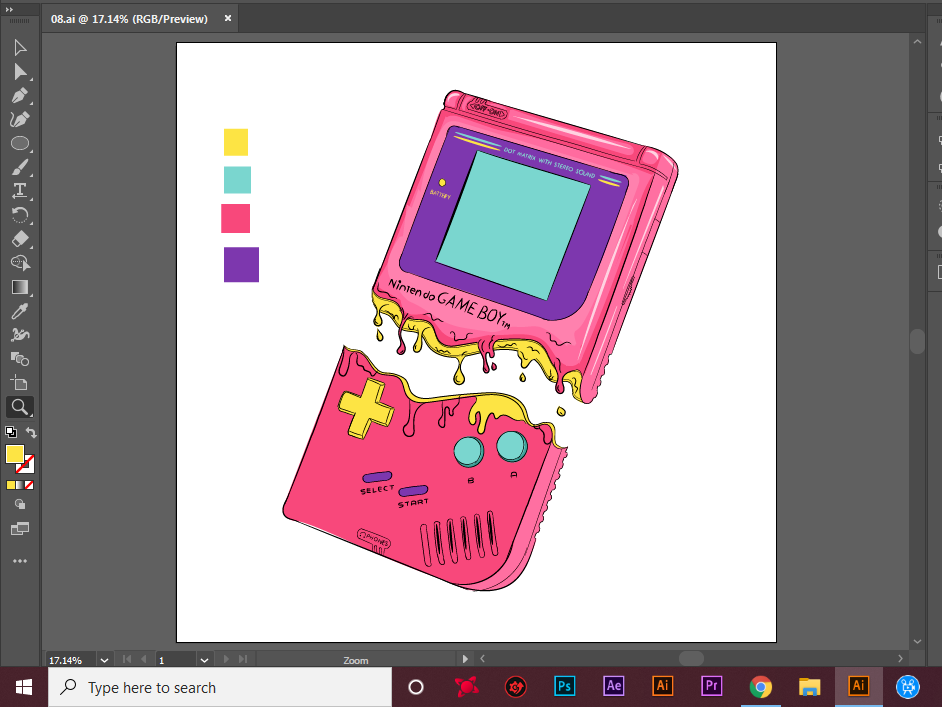The height and width of the screenshot is (707, 942).
Task: Expand the toolbar with double-arrow
Action: pyautogui.click(x=8, y=10)
